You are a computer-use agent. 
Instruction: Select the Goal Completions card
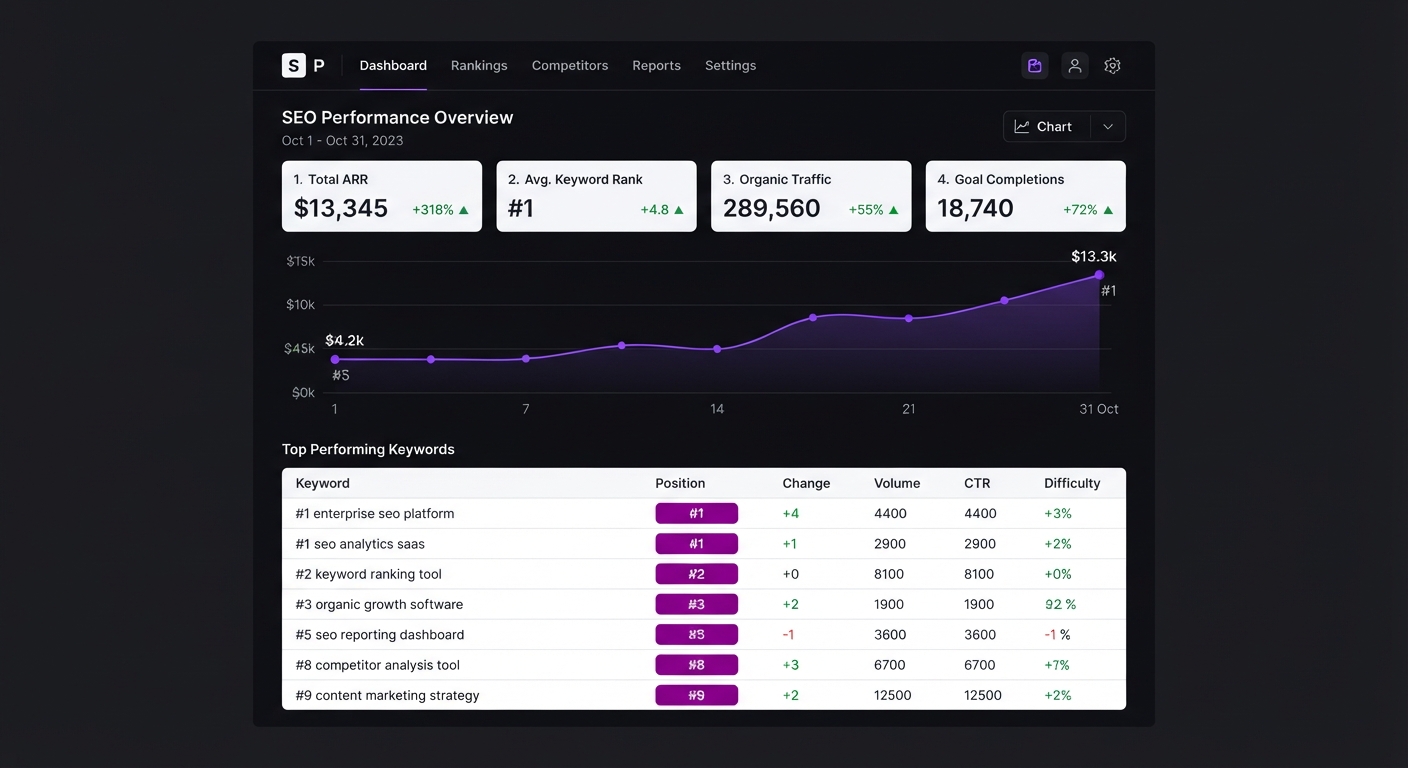[1025, 196]
